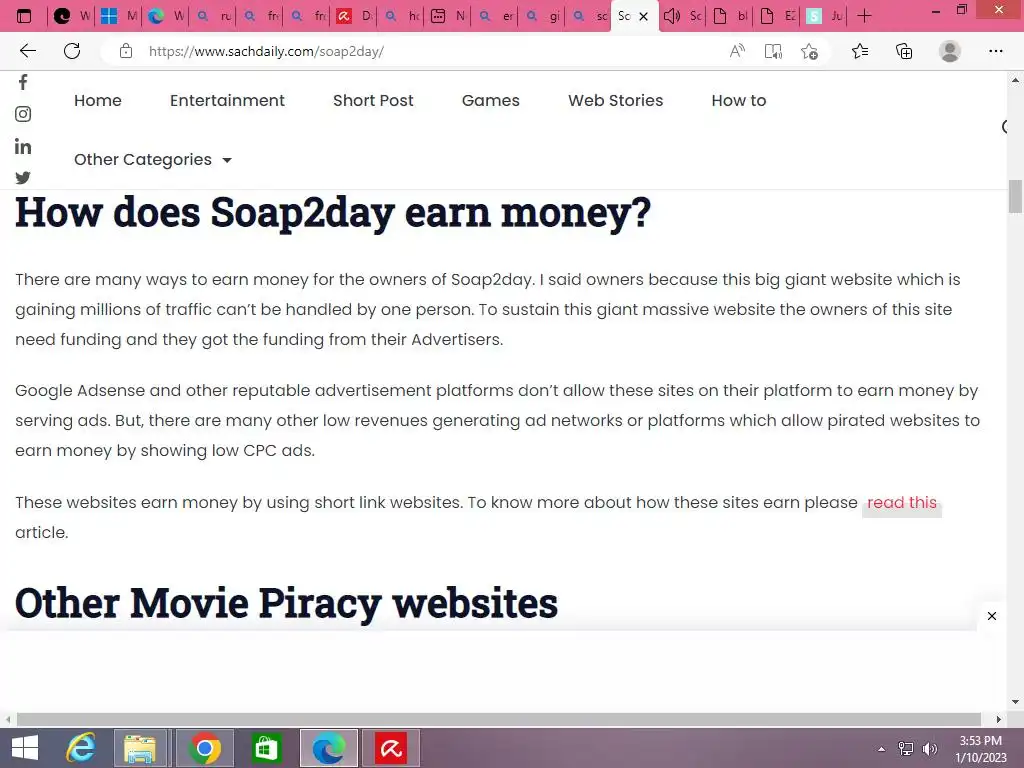The image size is (1024, 768).
Task: Click the 'How does Soap2day earn money?' heading
Action: [x=333, y=213]
